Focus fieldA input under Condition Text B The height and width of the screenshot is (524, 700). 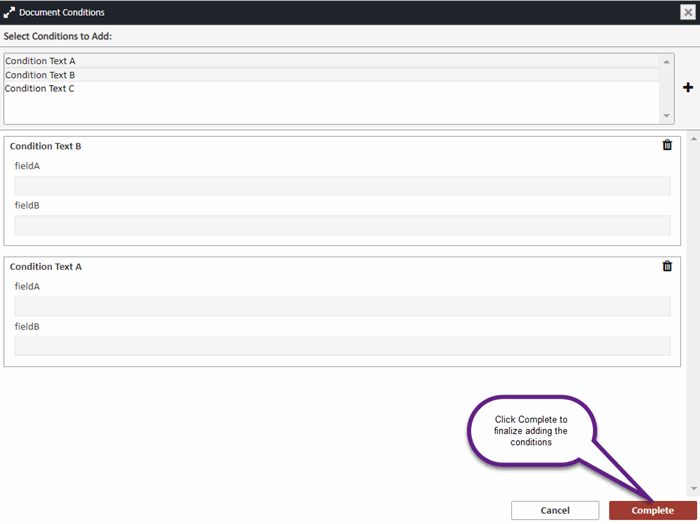(342, 186)
